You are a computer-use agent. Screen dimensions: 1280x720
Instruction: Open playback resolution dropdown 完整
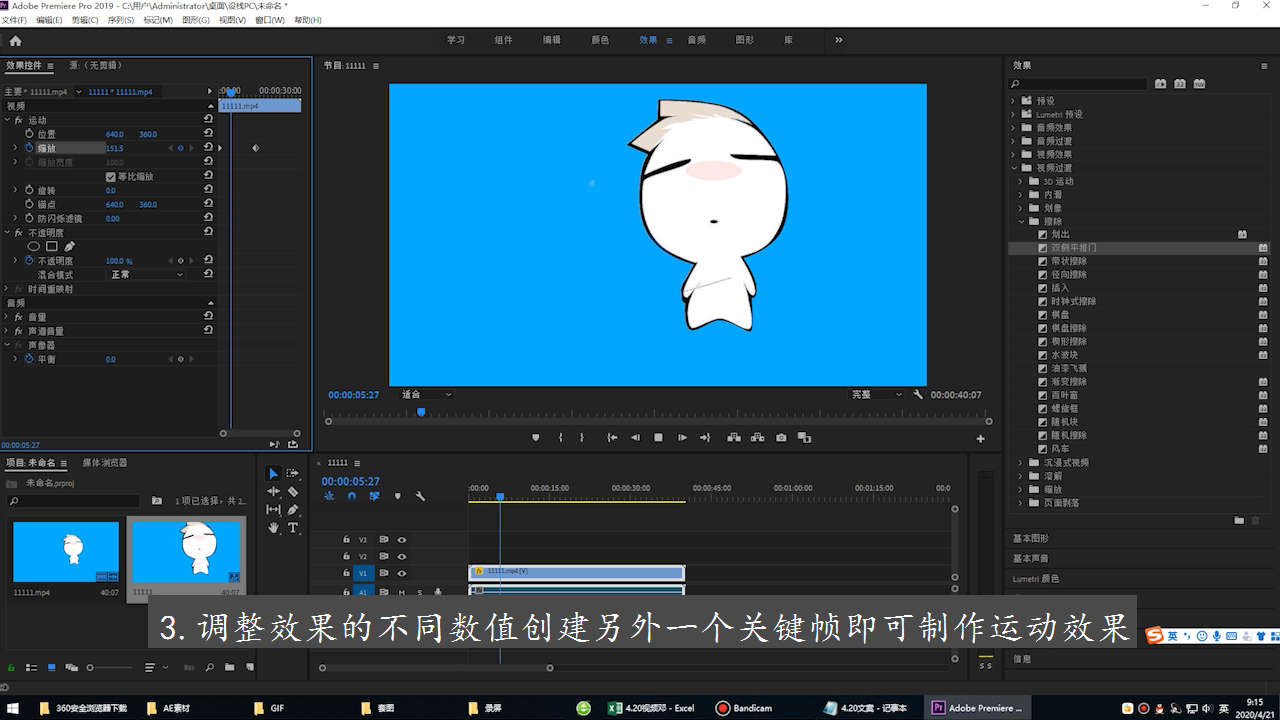tap(875, 395)
